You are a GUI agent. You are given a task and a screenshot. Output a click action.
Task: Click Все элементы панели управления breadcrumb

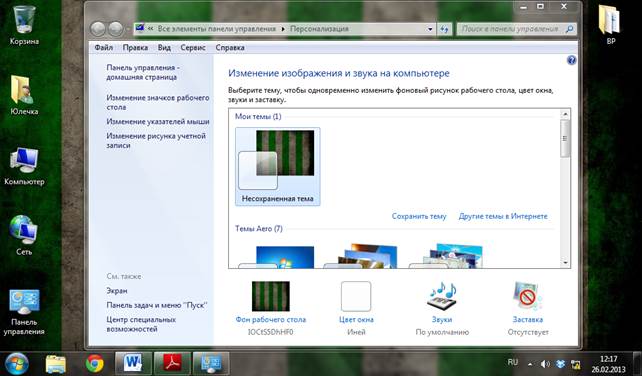click(217, 29)
